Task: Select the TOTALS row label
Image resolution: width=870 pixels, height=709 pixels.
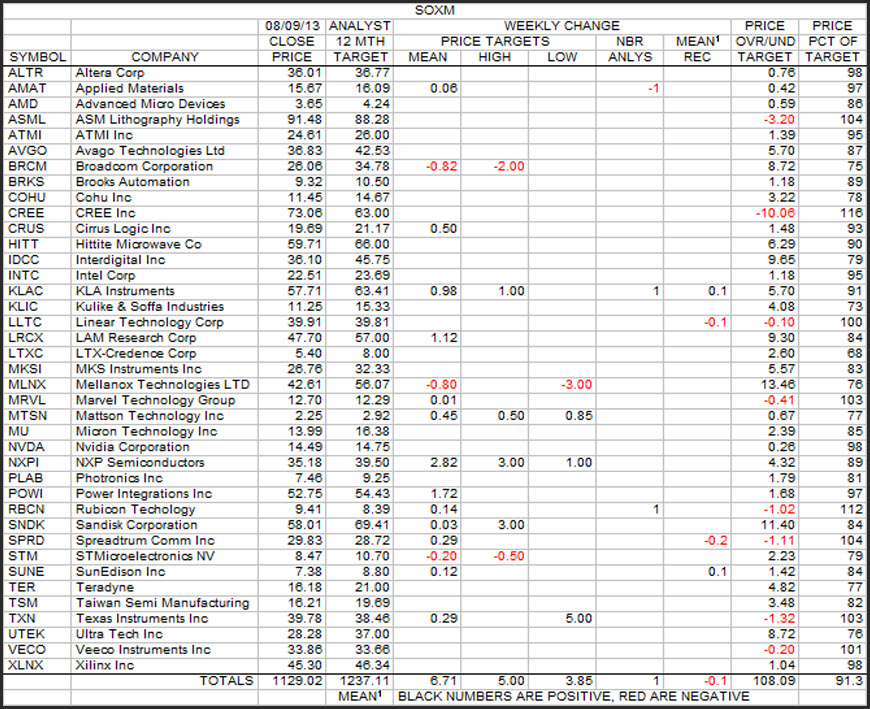Action: tap(226, 681)
